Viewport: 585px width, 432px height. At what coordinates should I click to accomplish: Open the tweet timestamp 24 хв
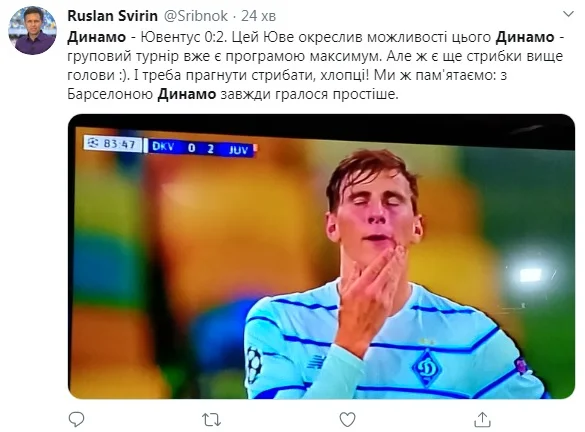coord(258,16)
